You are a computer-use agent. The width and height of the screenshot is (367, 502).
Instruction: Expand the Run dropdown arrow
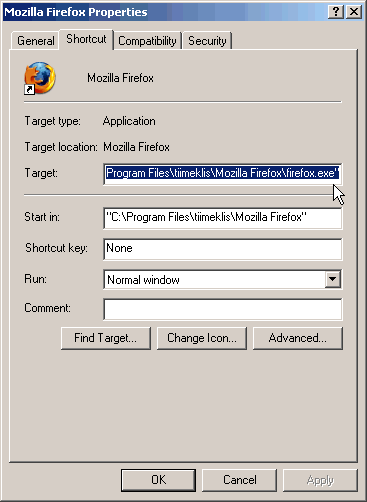(x=333, y=279)
